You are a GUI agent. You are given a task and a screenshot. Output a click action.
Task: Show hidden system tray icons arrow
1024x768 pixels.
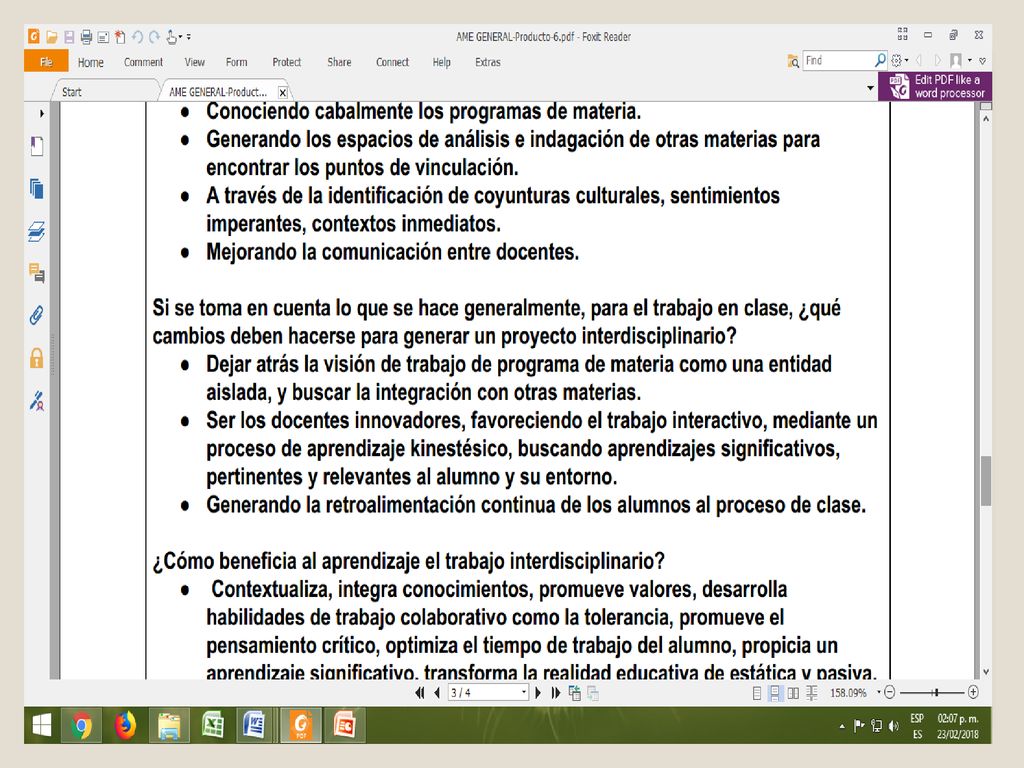pyautogui.click(x=842, y=726)
